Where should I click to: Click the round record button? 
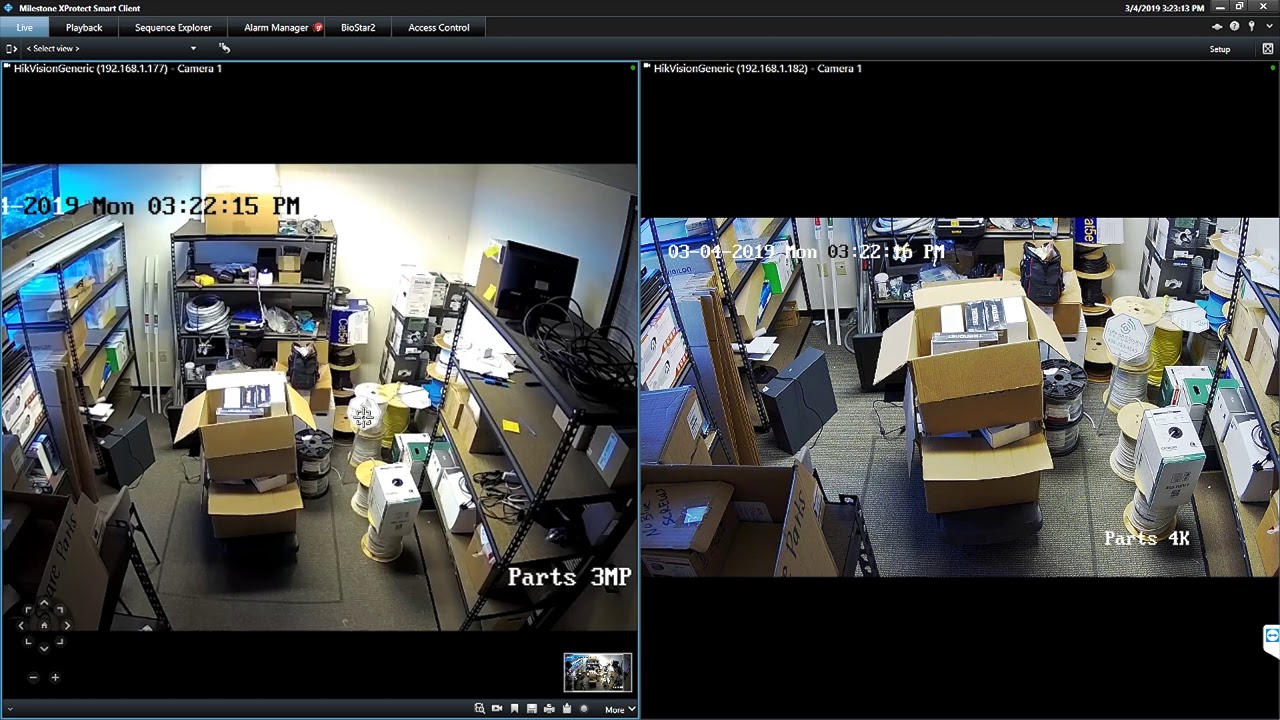(x=584, y=709)
